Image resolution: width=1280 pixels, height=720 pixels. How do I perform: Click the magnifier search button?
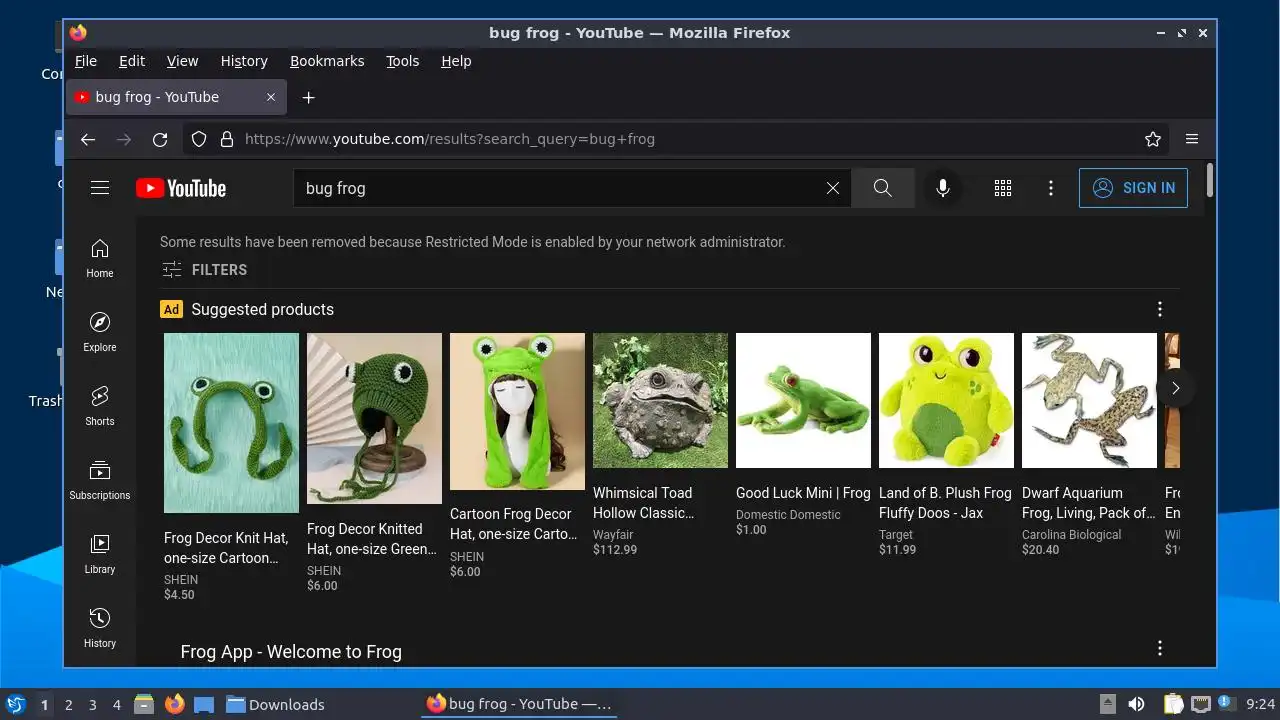click(882, 188)
